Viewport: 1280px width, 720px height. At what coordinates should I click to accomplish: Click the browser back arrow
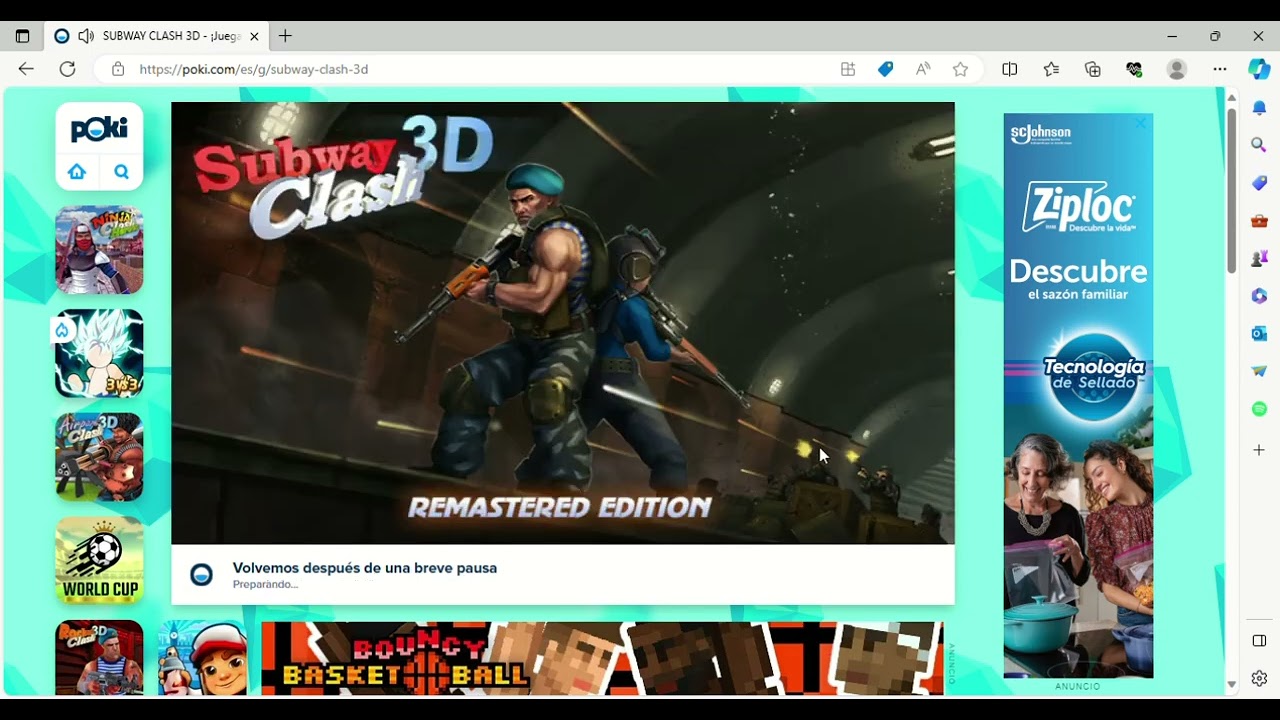26,69
